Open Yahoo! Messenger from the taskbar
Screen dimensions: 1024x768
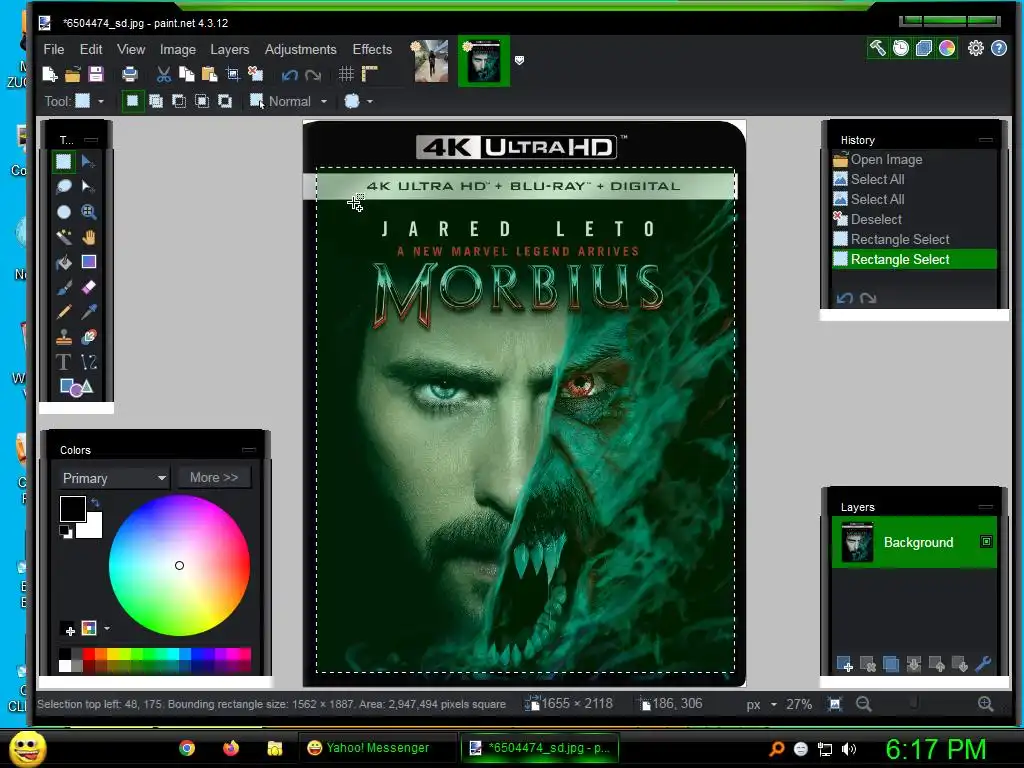(377, 748)
